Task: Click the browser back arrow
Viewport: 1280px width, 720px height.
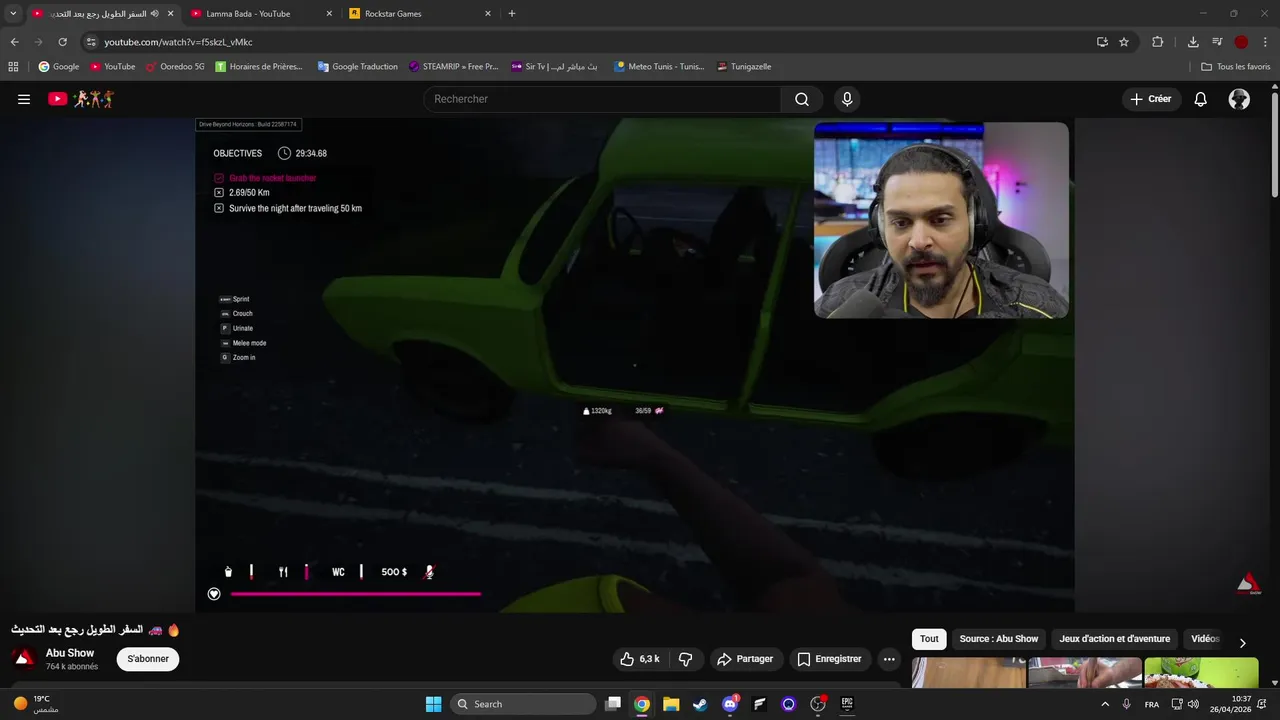Action: coord(14,42)
